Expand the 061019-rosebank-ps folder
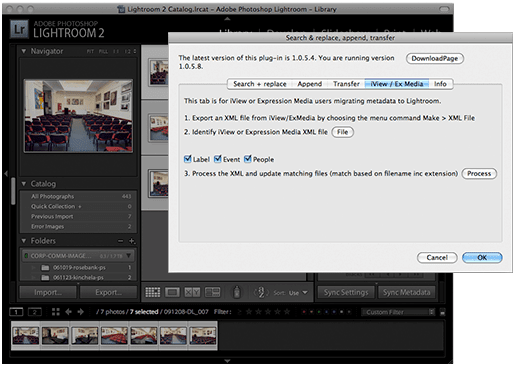This screenshot has height=366, width=515. tap(33, 267)
